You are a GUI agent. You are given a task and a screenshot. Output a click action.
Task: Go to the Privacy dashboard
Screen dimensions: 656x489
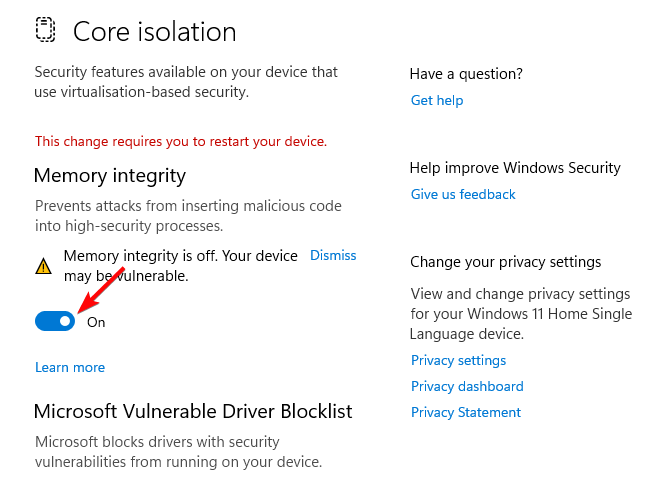467,386
